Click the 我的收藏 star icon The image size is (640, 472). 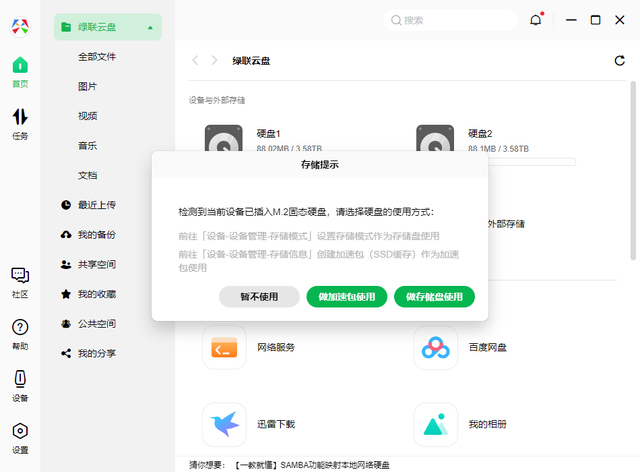[x=66, y=294]
